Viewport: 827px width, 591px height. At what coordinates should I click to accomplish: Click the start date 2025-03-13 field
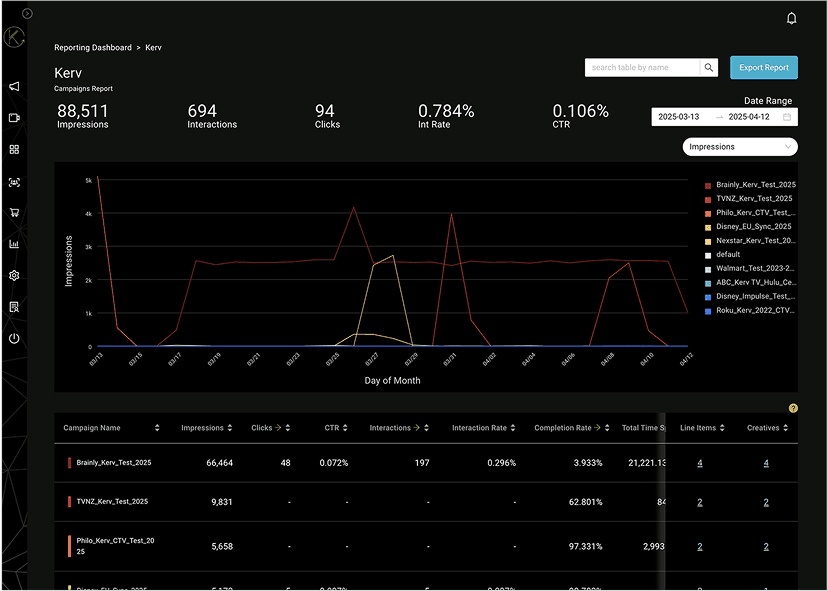coord(679,117)
